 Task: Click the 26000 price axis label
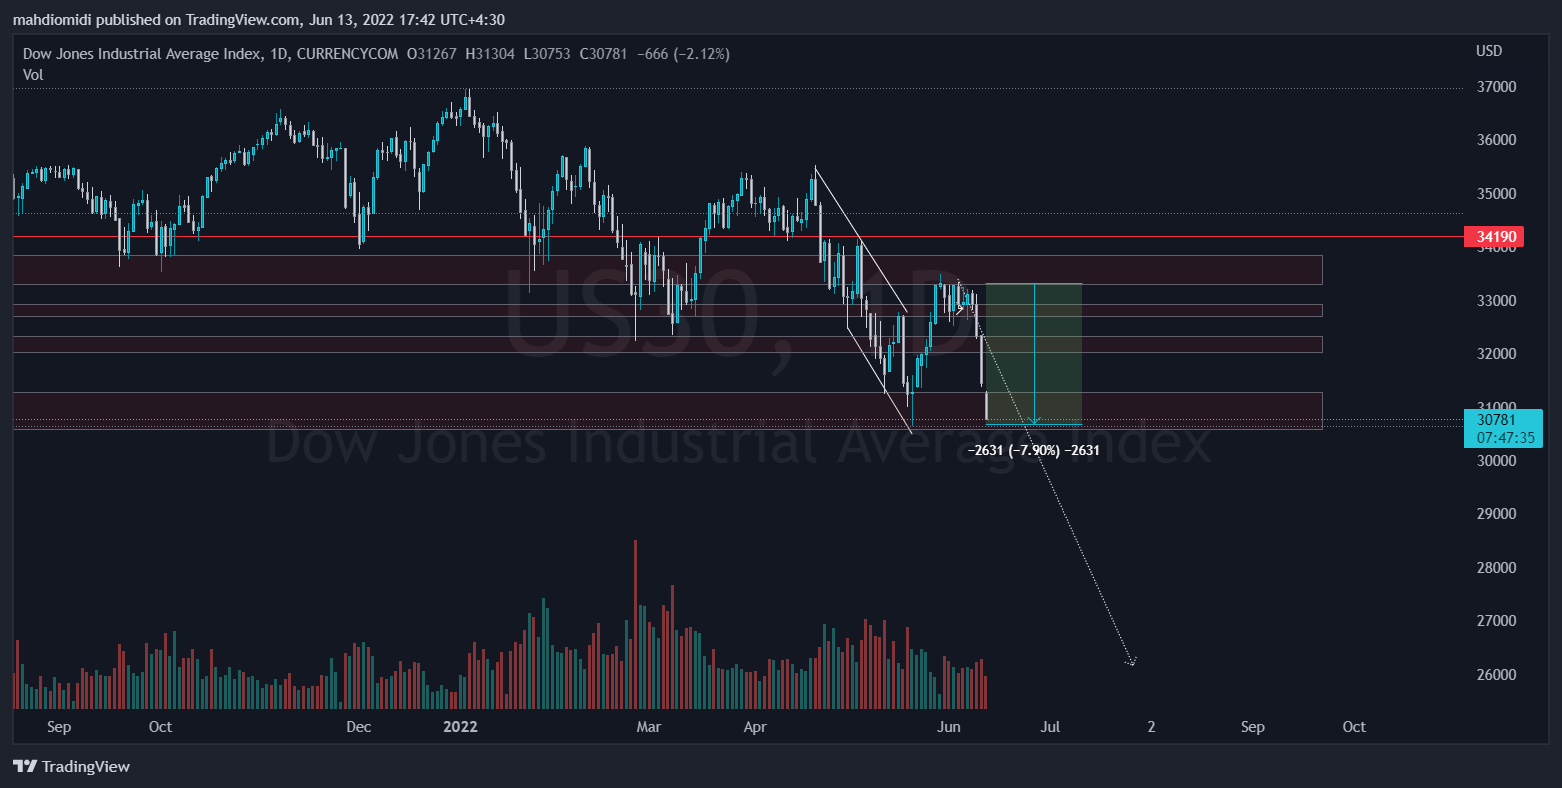point(1496,675)
